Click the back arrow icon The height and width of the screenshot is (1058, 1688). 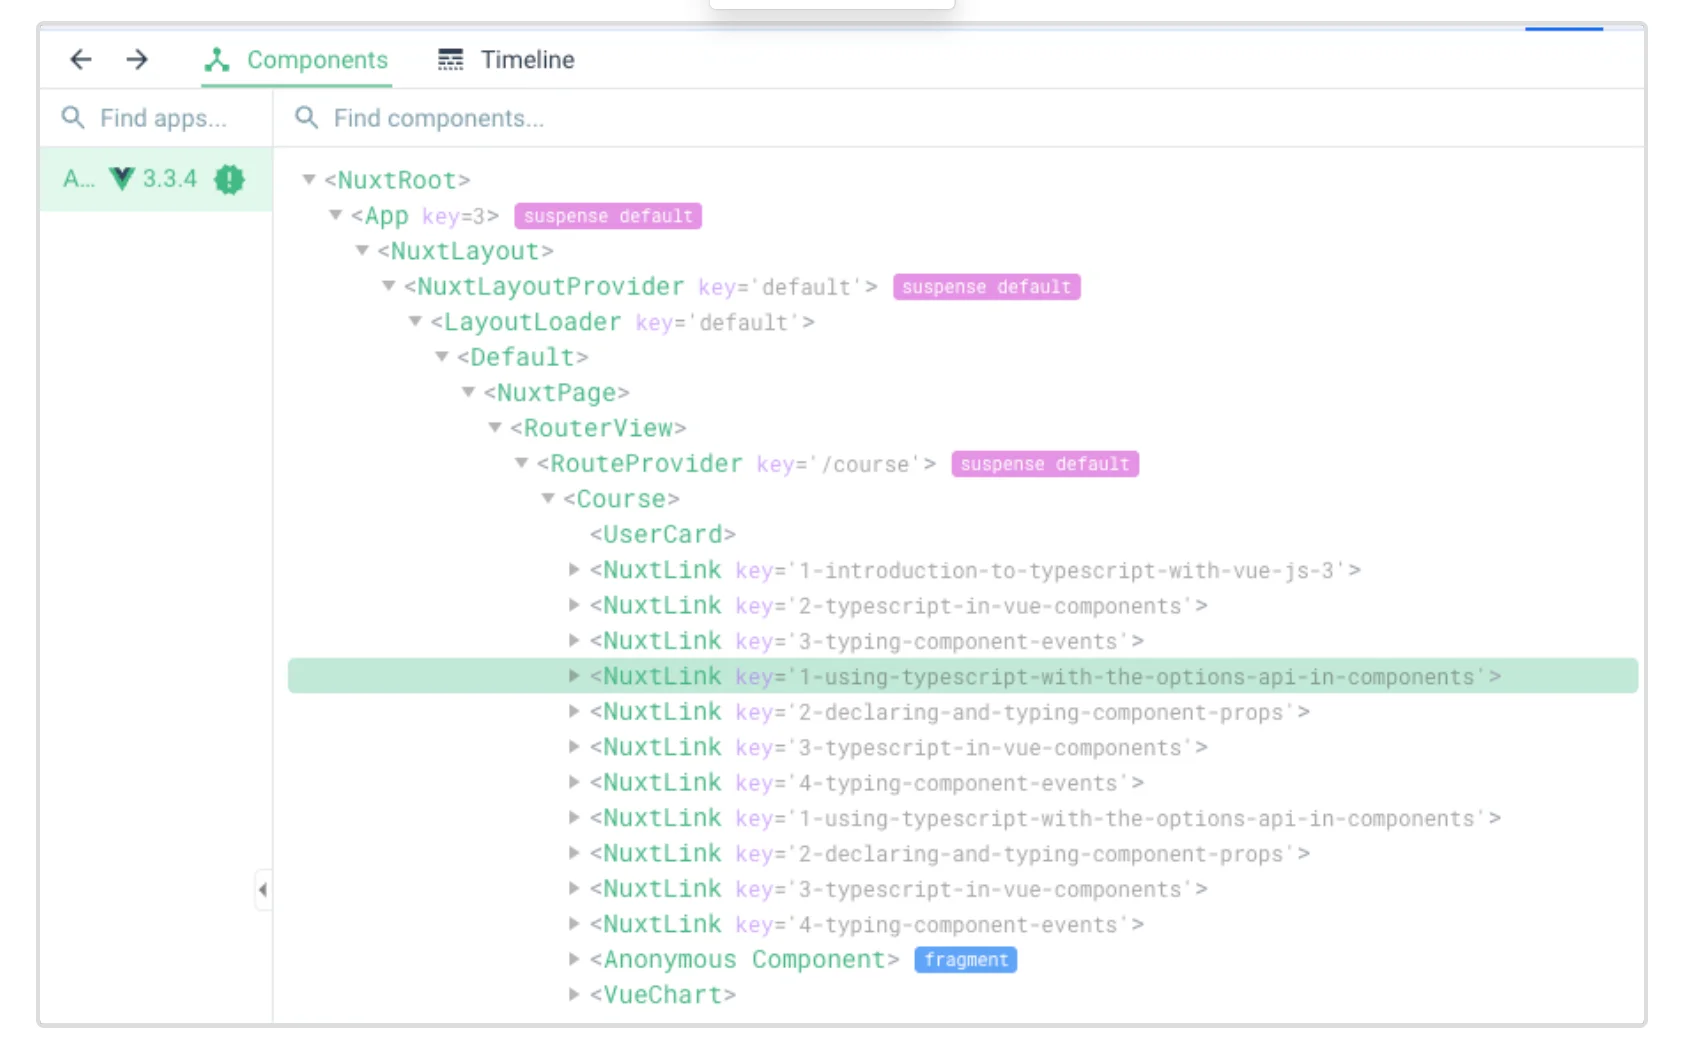81,60
